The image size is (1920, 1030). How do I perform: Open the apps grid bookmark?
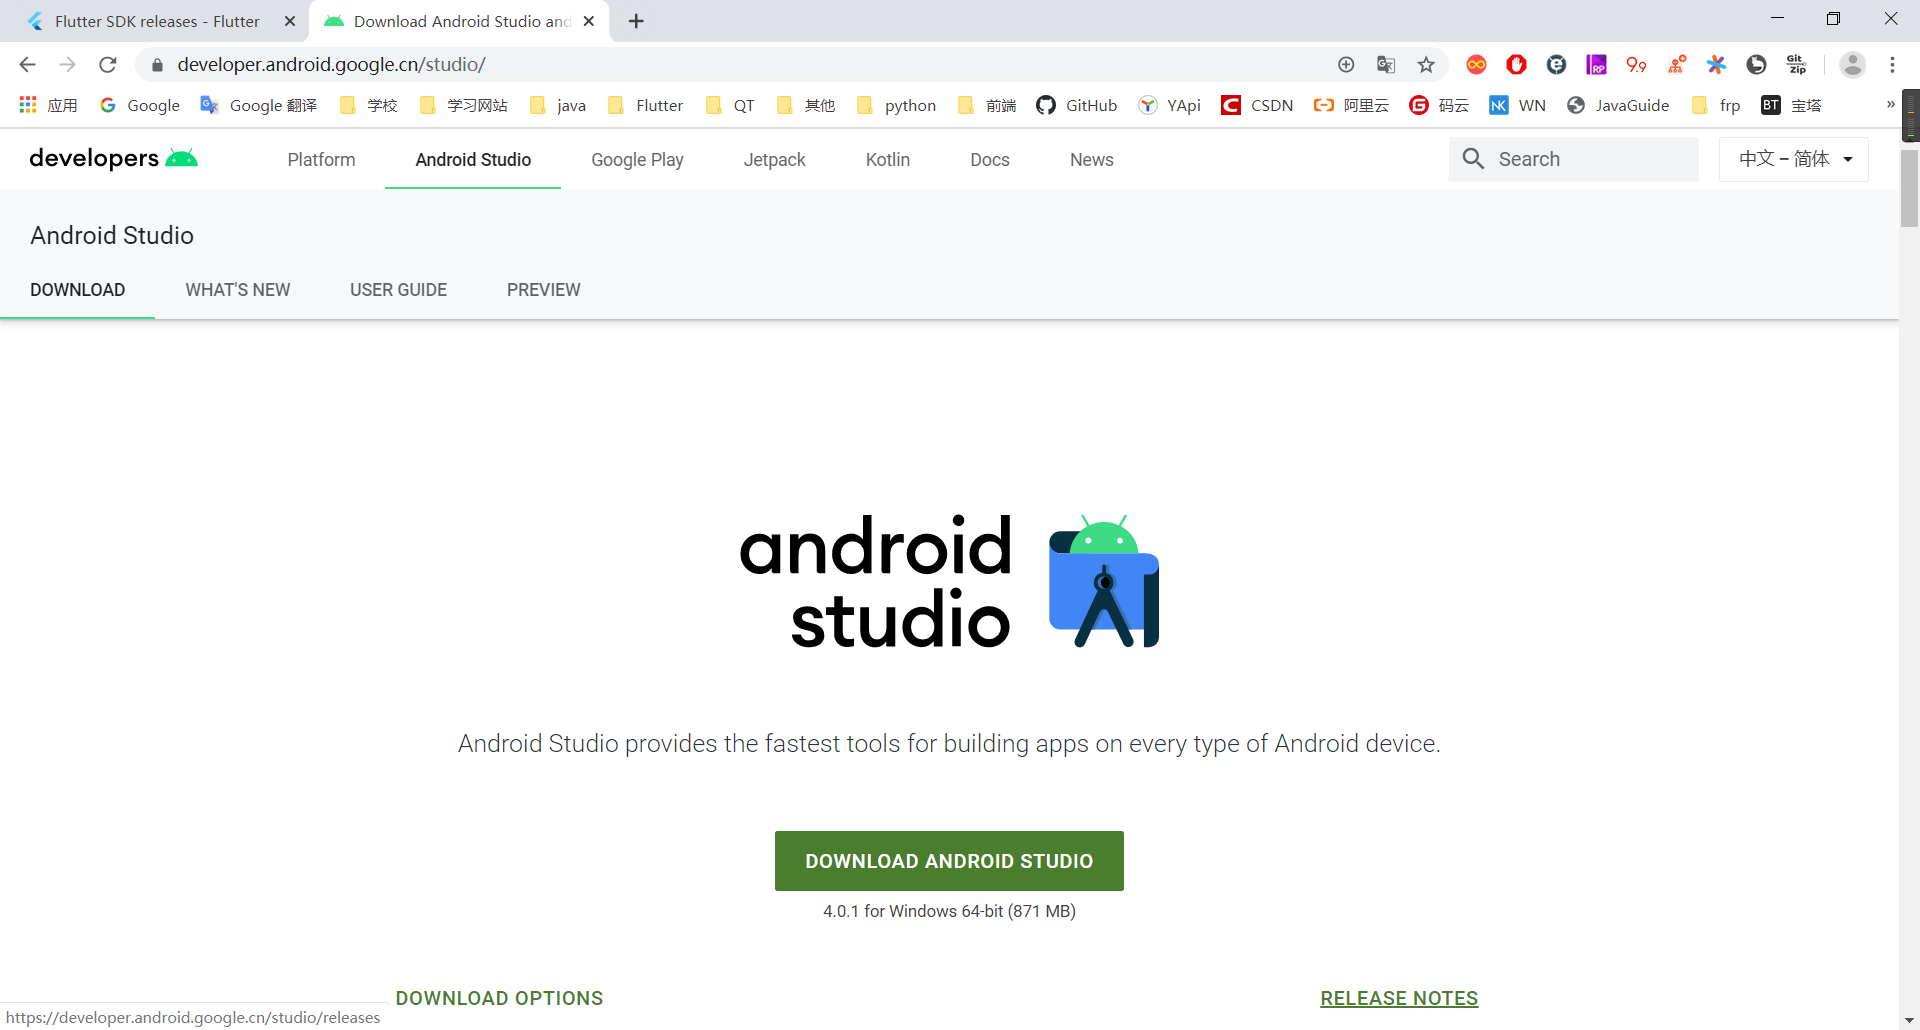point(48,105)
